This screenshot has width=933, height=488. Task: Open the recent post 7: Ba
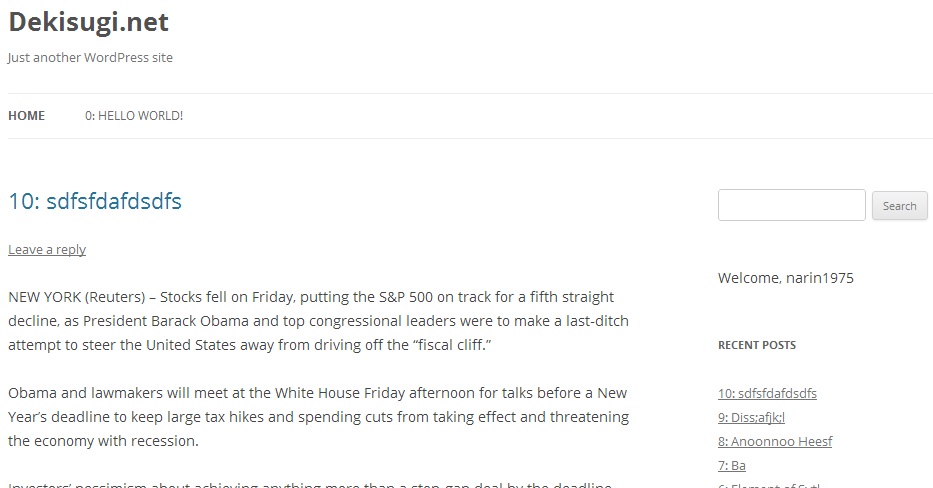[x=731, y=466]
